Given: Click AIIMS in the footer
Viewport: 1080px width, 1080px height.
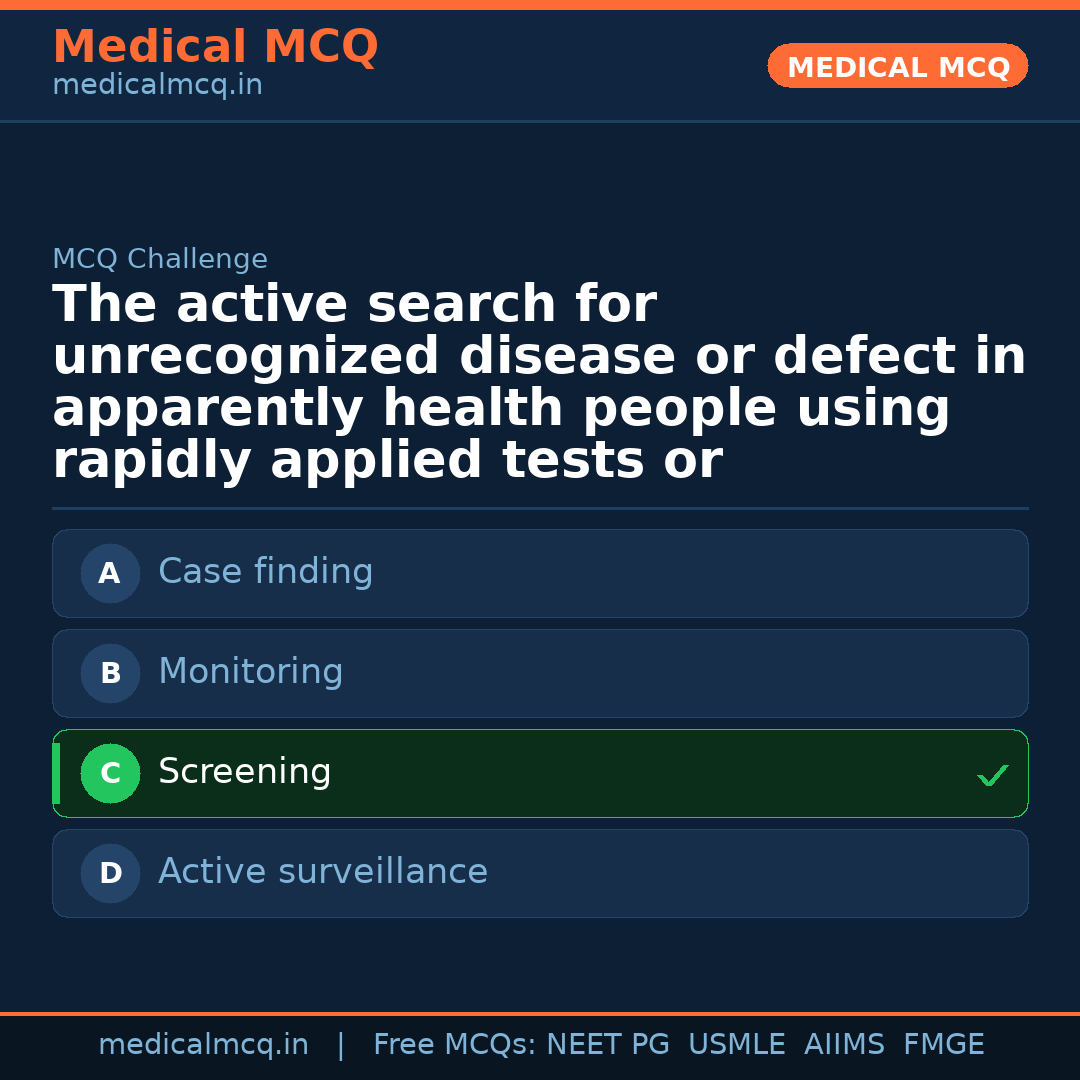Looking at the screenshot, I should tap(844, 1045).
